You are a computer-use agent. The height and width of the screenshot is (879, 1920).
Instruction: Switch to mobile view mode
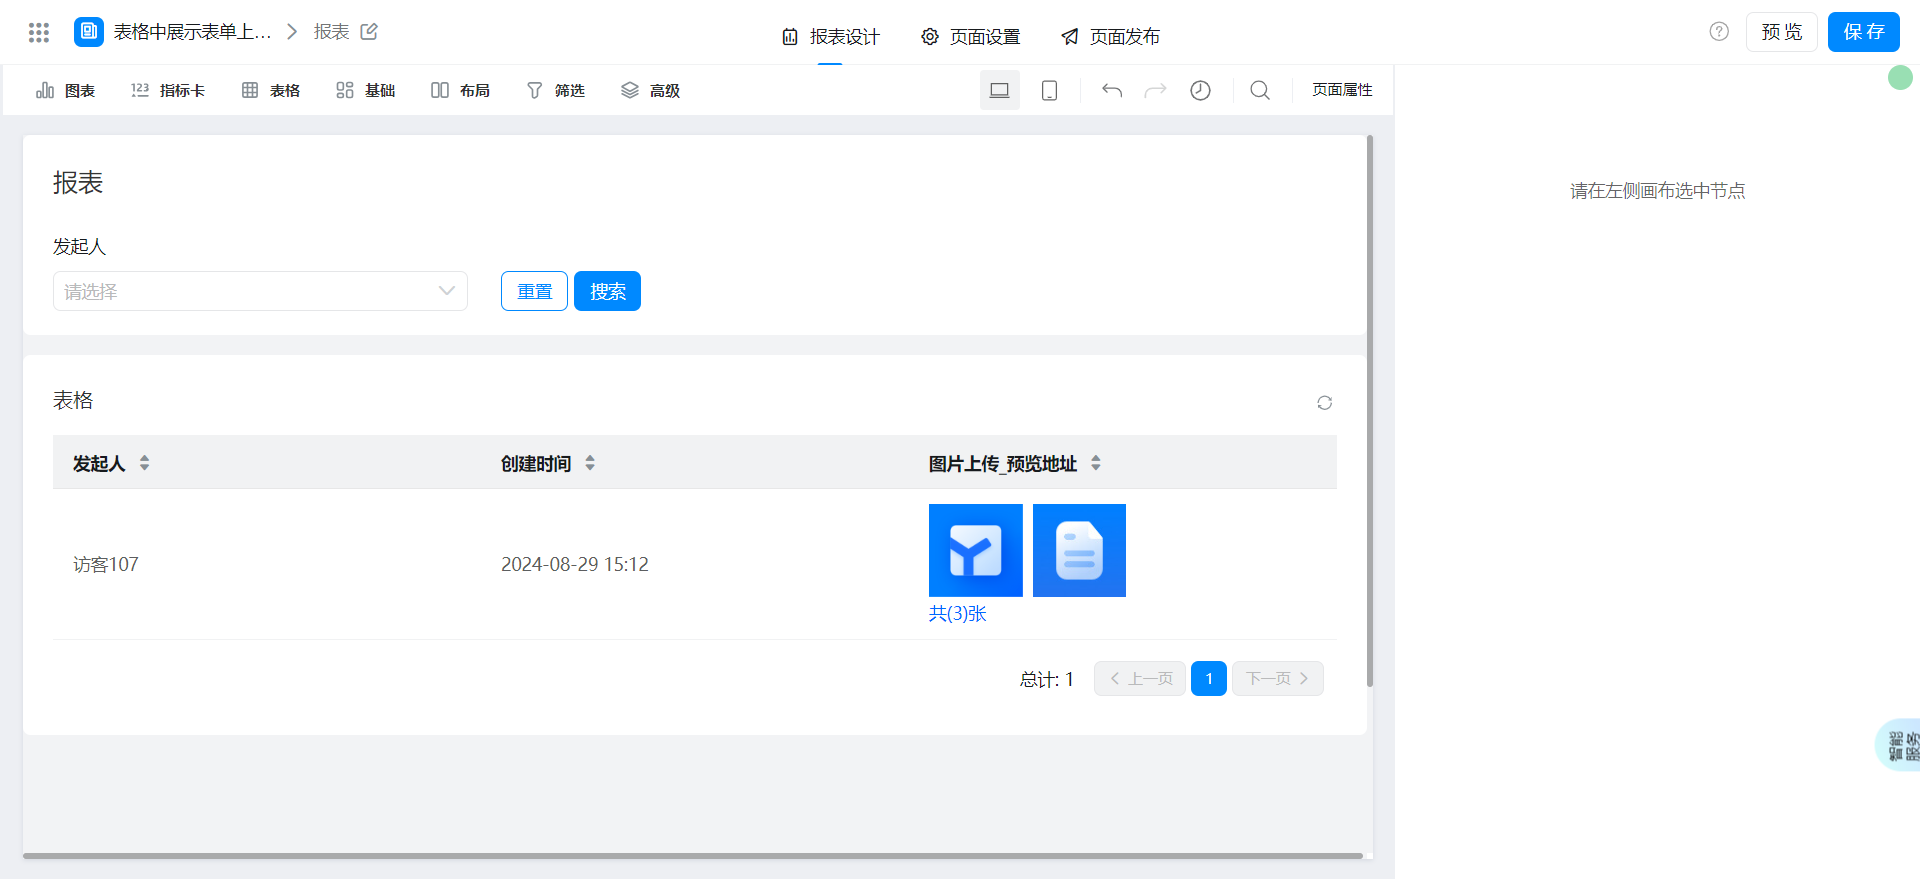click(x=1049, y=91)
